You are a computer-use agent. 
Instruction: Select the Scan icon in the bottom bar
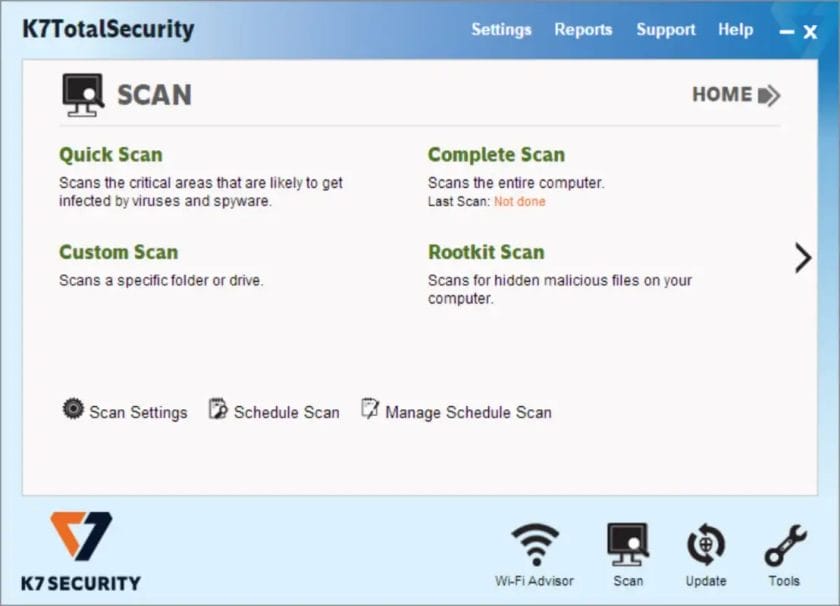[x=628, y=548]
